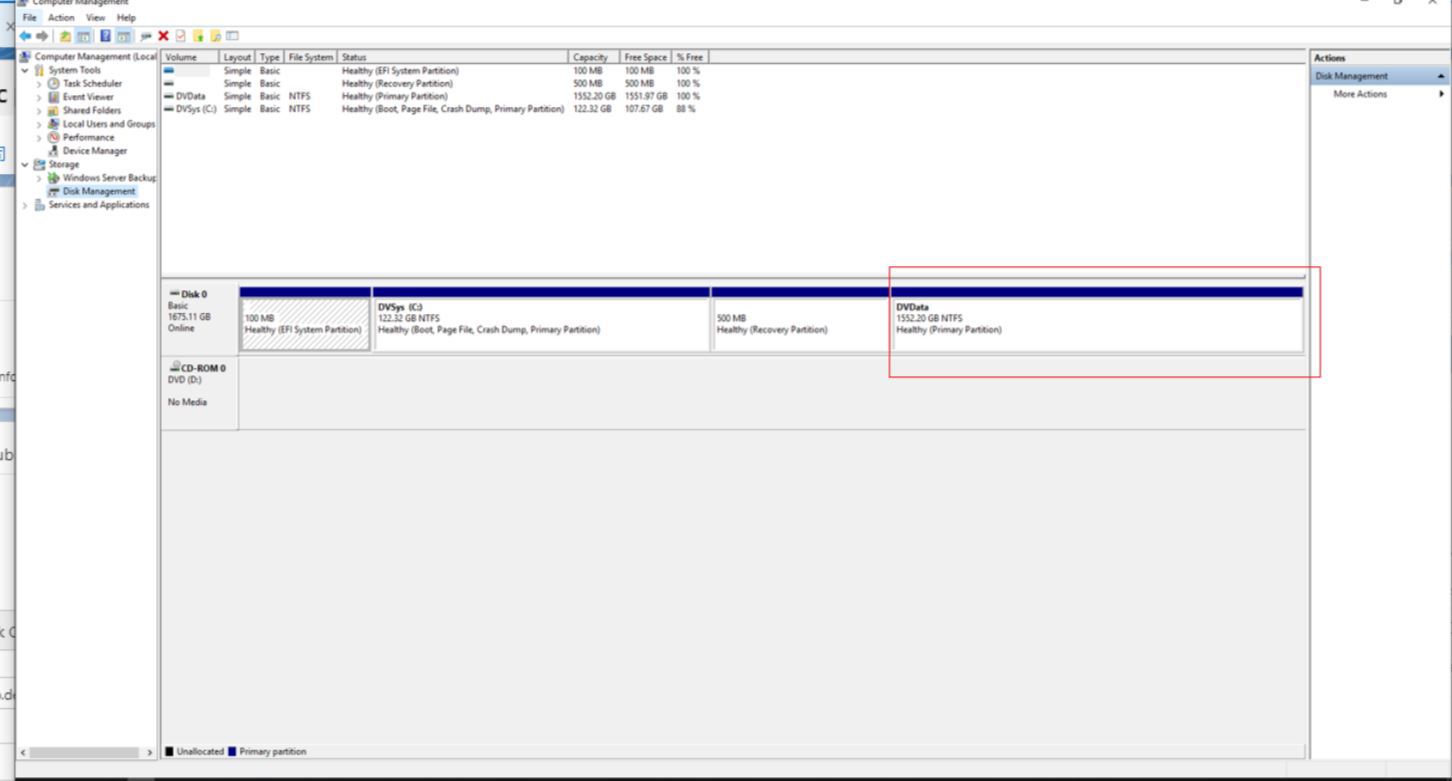The height and width of the screenshot is (781, 1452).
Task: Select the DVSys (C:) volume row
Action: click(434, 109)
